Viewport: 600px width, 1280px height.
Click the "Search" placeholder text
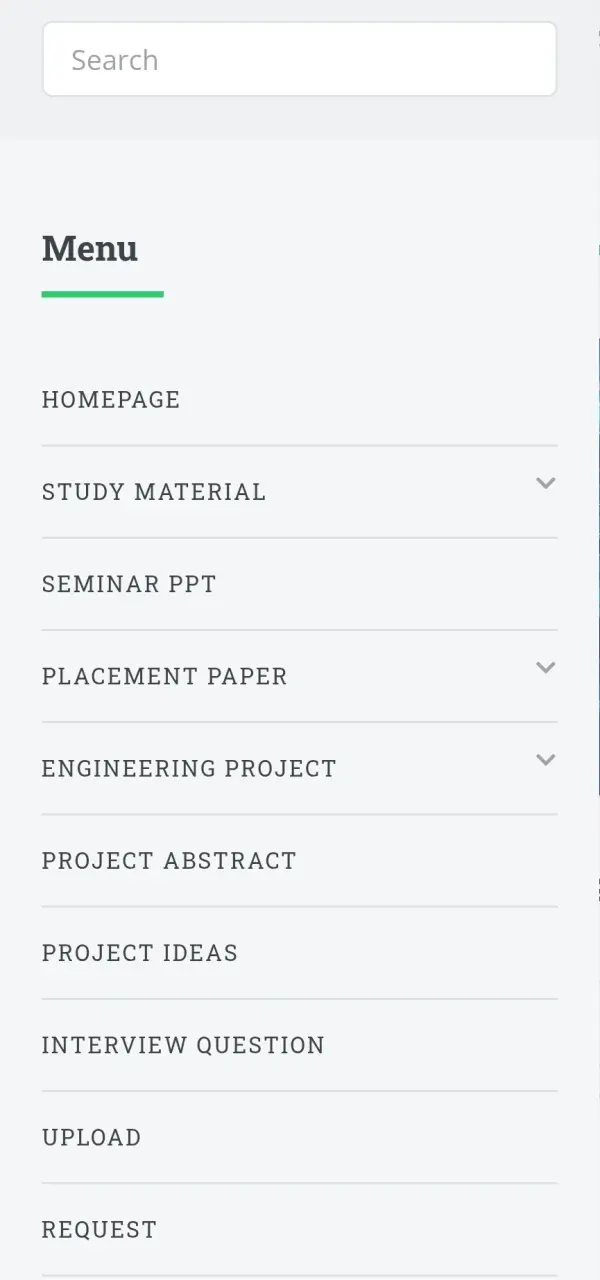click(115, 60)
